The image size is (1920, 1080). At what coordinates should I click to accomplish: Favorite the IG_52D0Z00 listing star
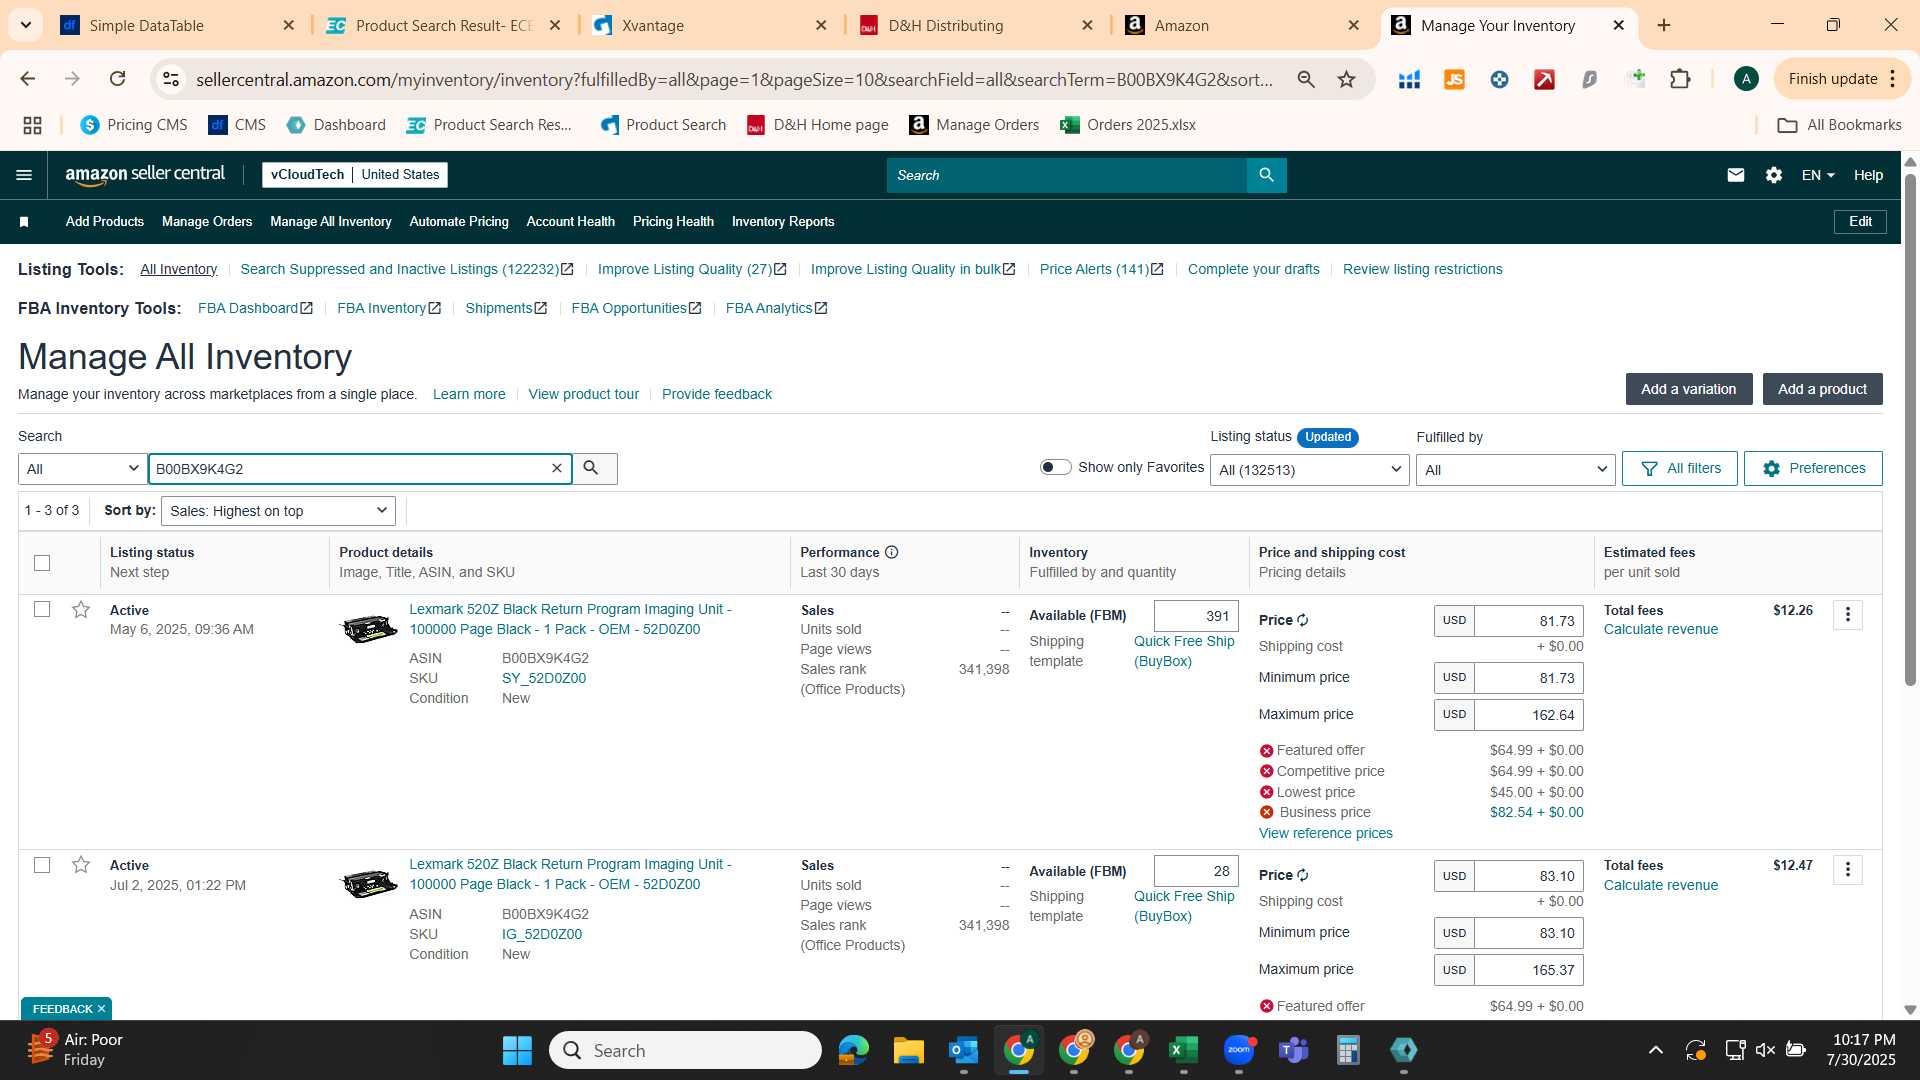pyautogui.click(x=81, y=865)
